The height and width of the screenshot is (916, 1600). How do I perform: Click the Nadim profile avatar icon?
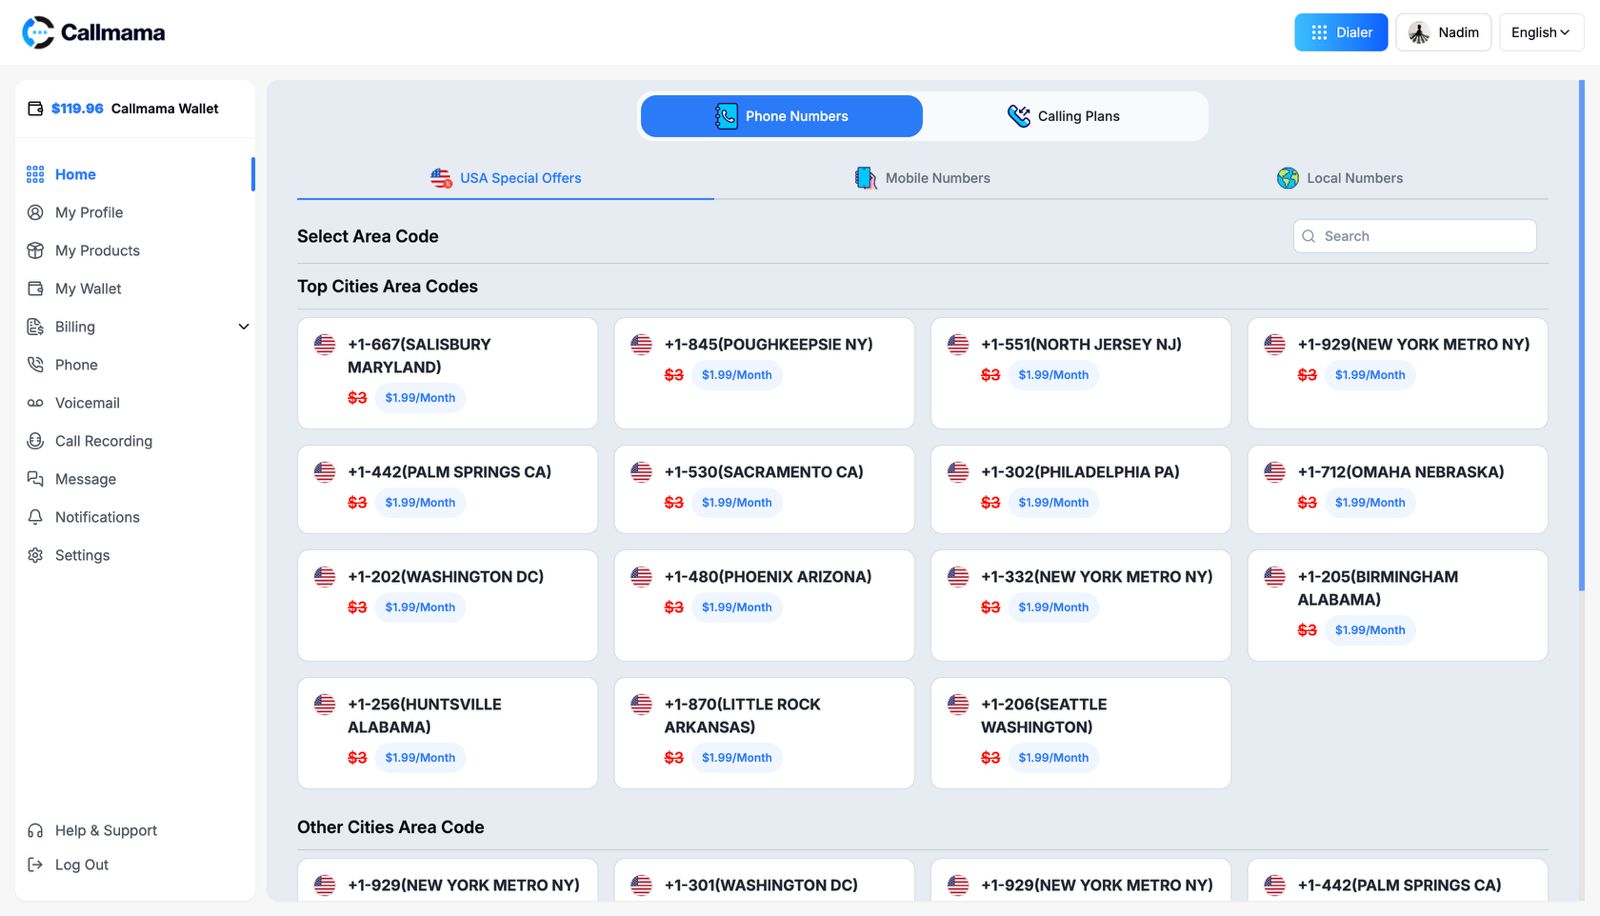tap(1419, 33)
